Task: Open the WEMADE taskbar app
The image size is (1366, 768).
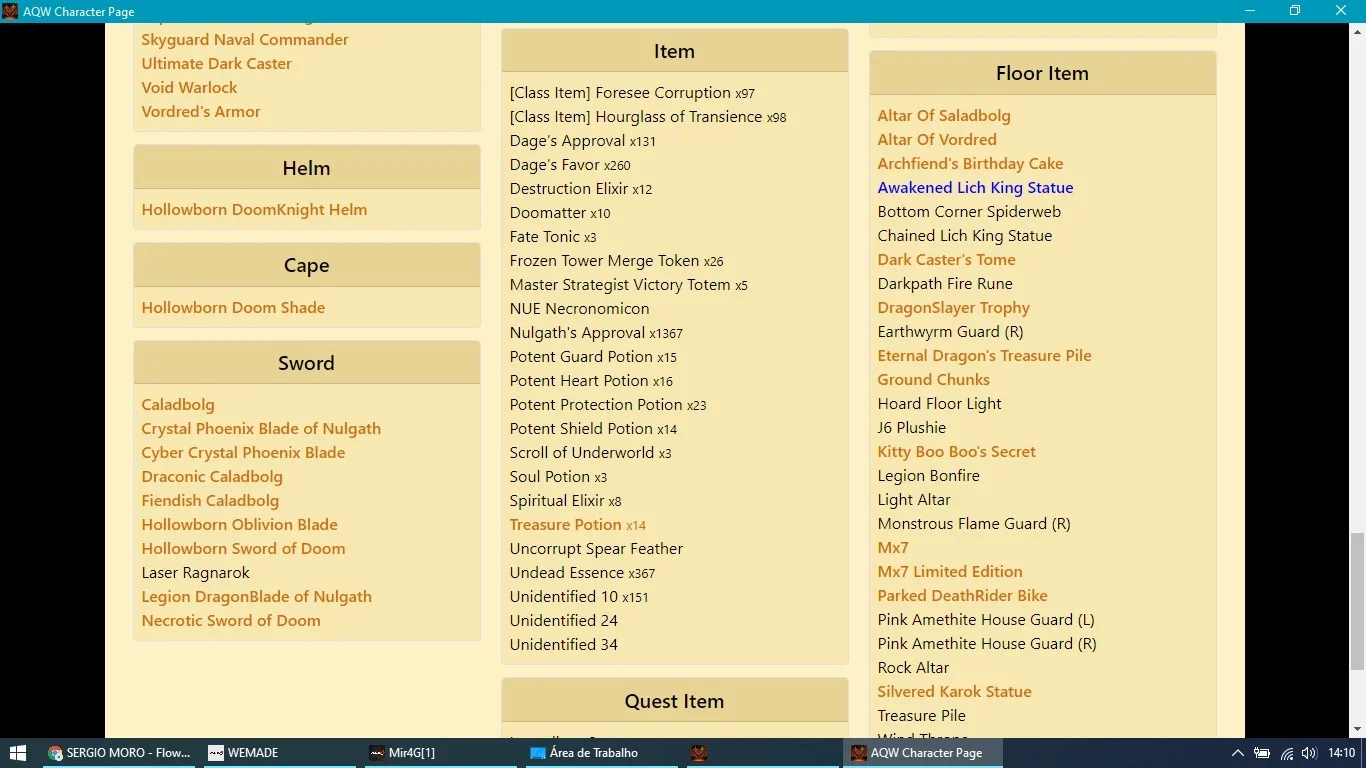Action: click(278, 753)
